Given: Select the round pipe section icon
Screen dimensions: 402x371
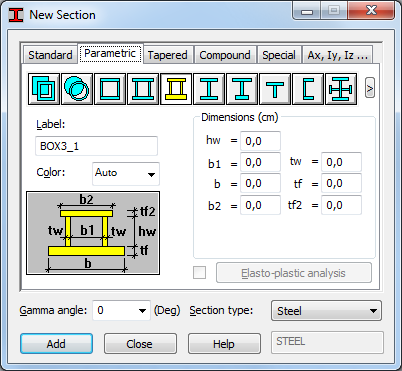Looking at the screenshot, I should point(77,89).
